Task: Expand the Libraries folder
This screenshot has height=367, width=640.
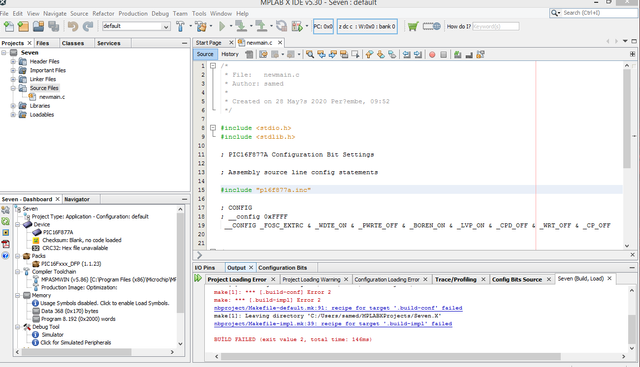Action: (13, 106)
